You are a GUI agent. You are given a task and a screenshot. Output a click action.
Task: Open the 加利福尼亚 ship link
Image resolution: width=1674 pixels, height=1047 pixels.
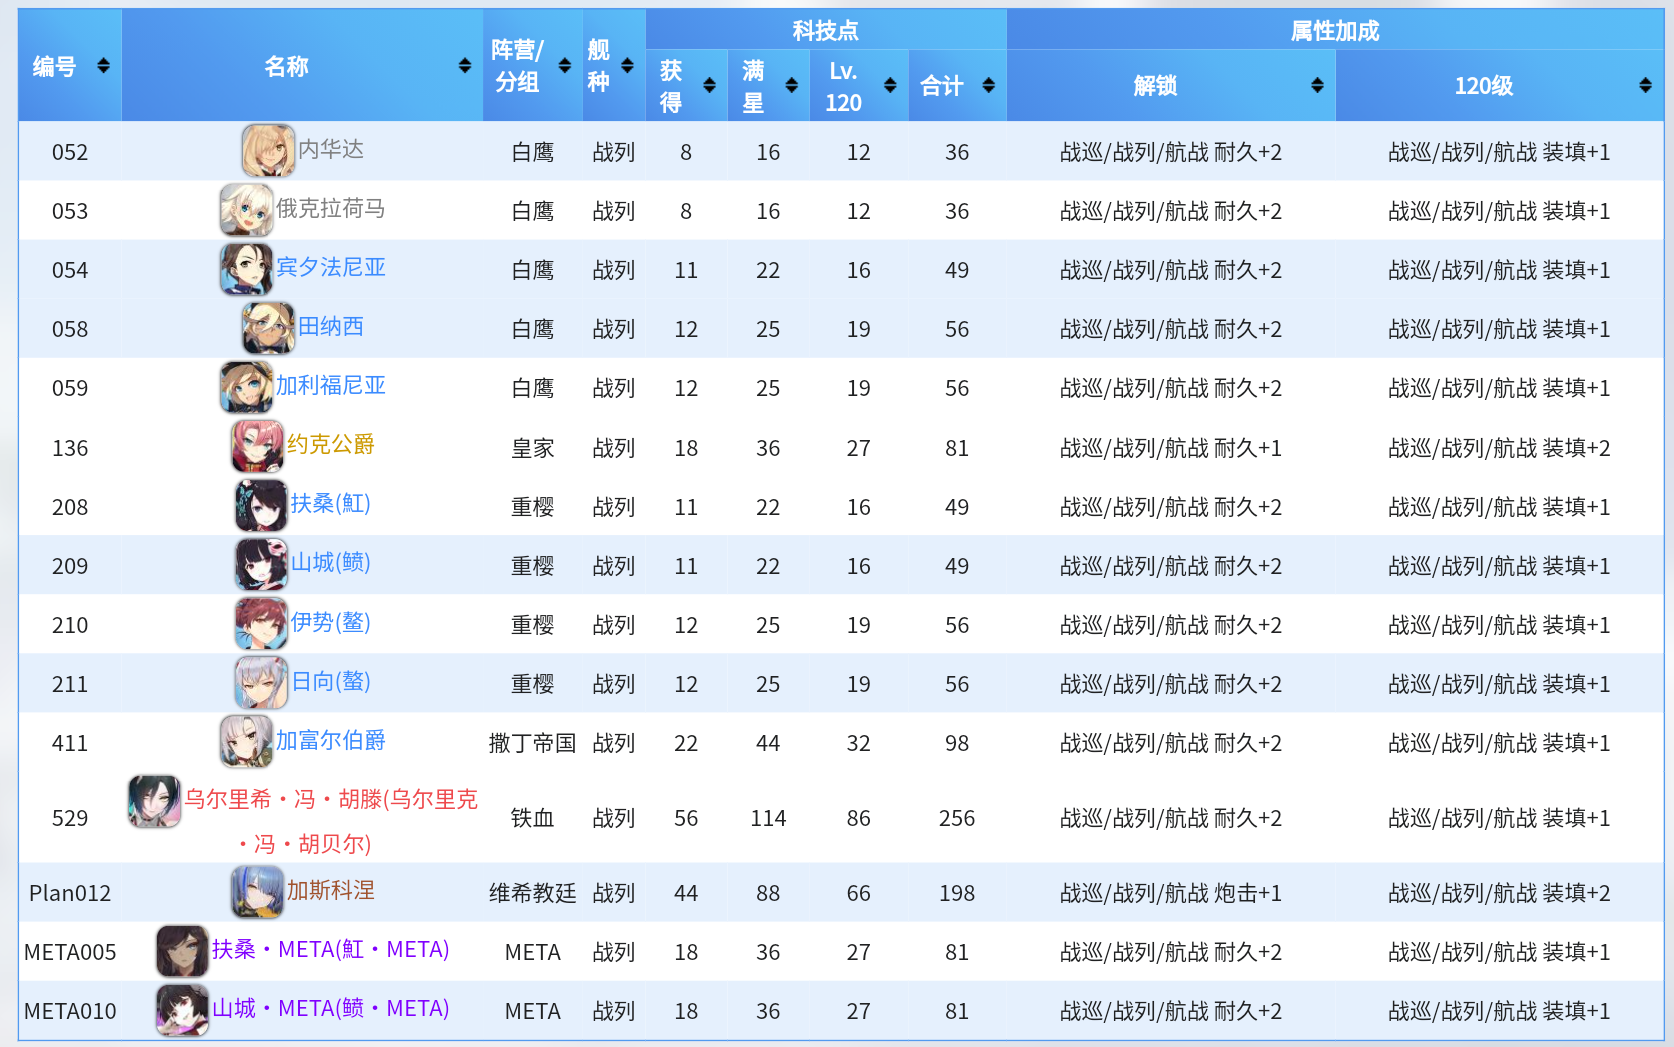click(331, 385)
